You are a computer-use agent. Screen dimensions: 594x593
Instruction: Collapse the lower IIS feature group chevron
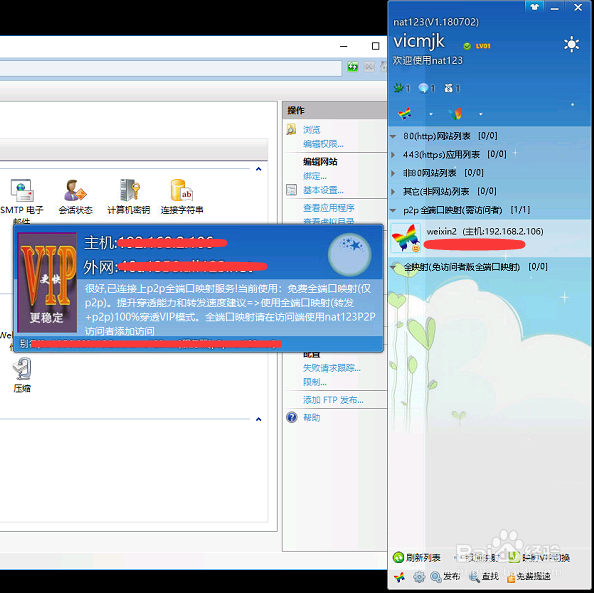[258, 419]
